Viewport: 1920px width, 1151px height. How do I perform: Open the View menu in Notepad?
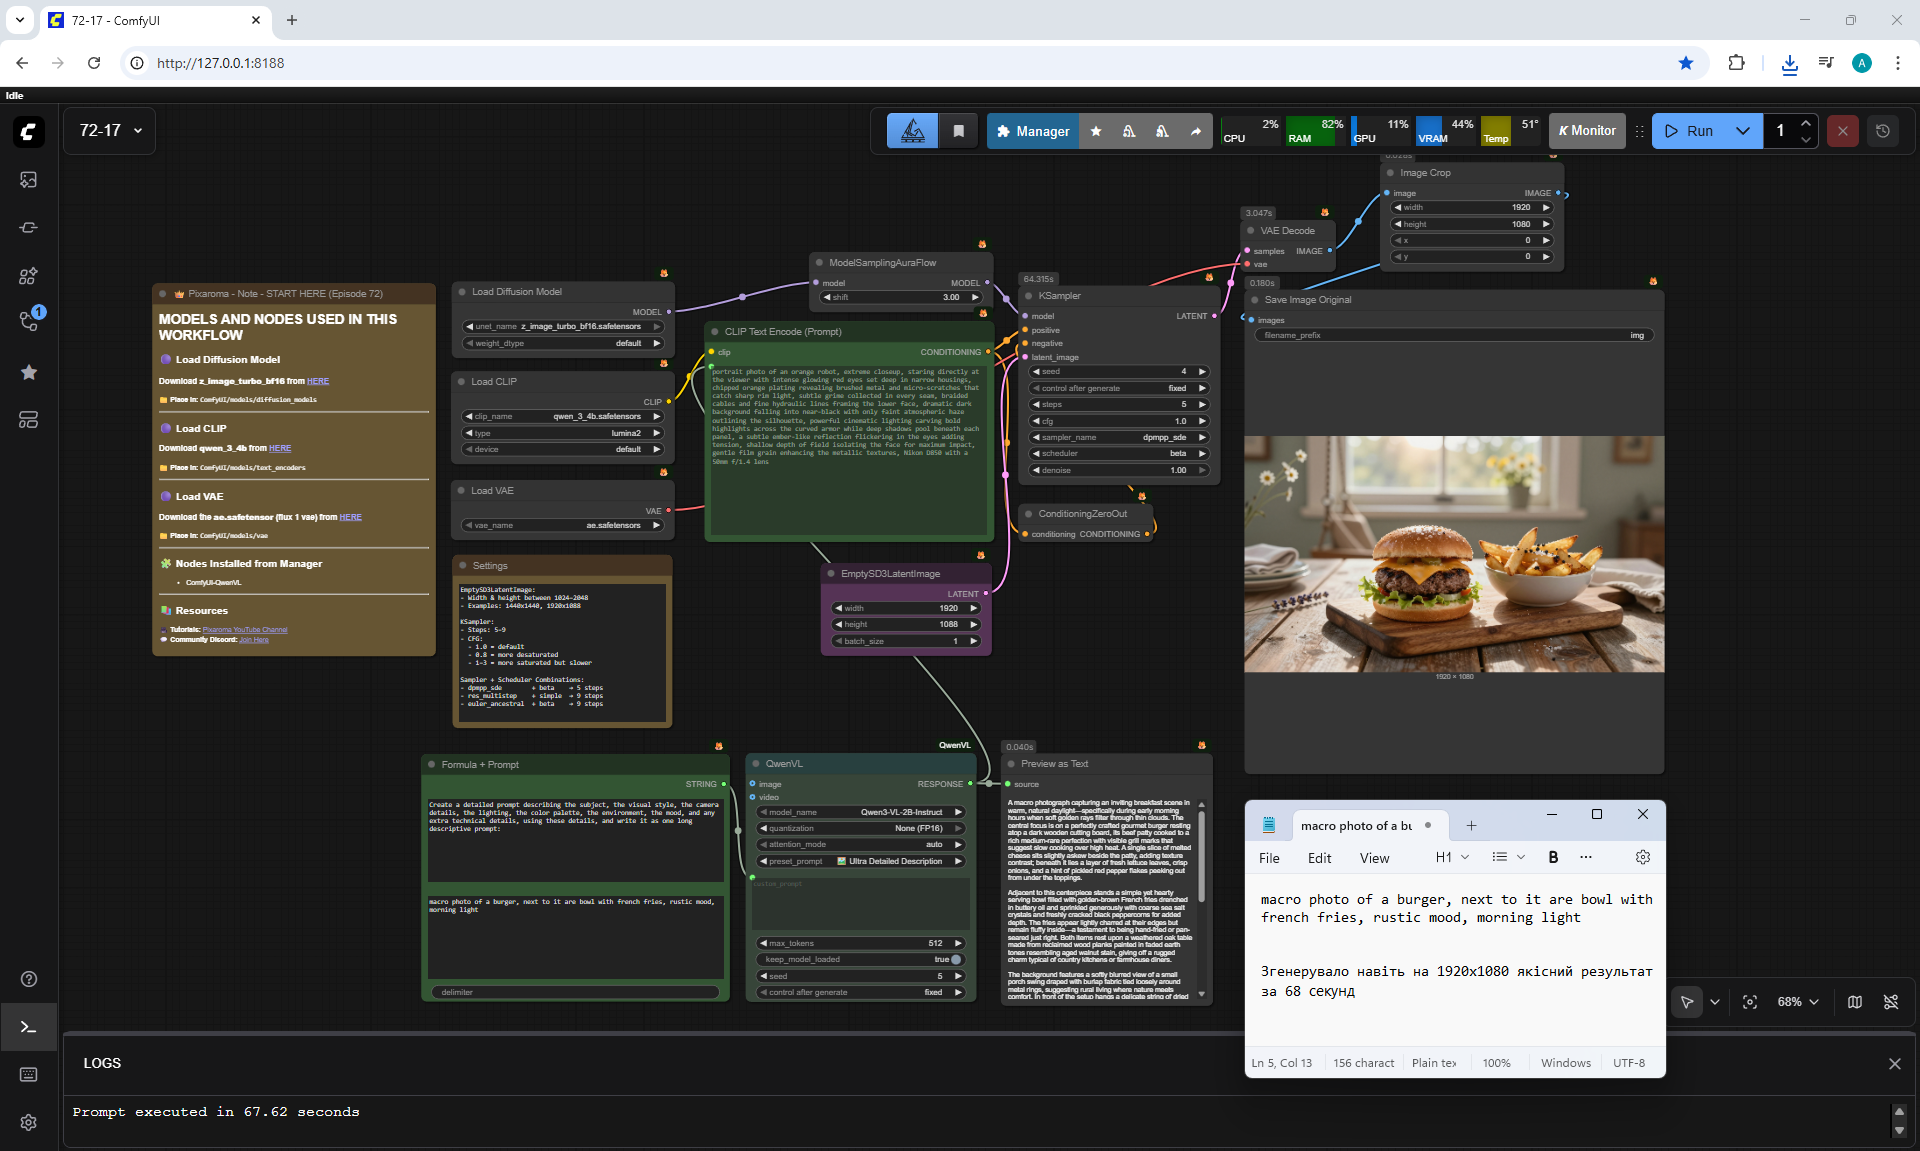pos(1374,858)
